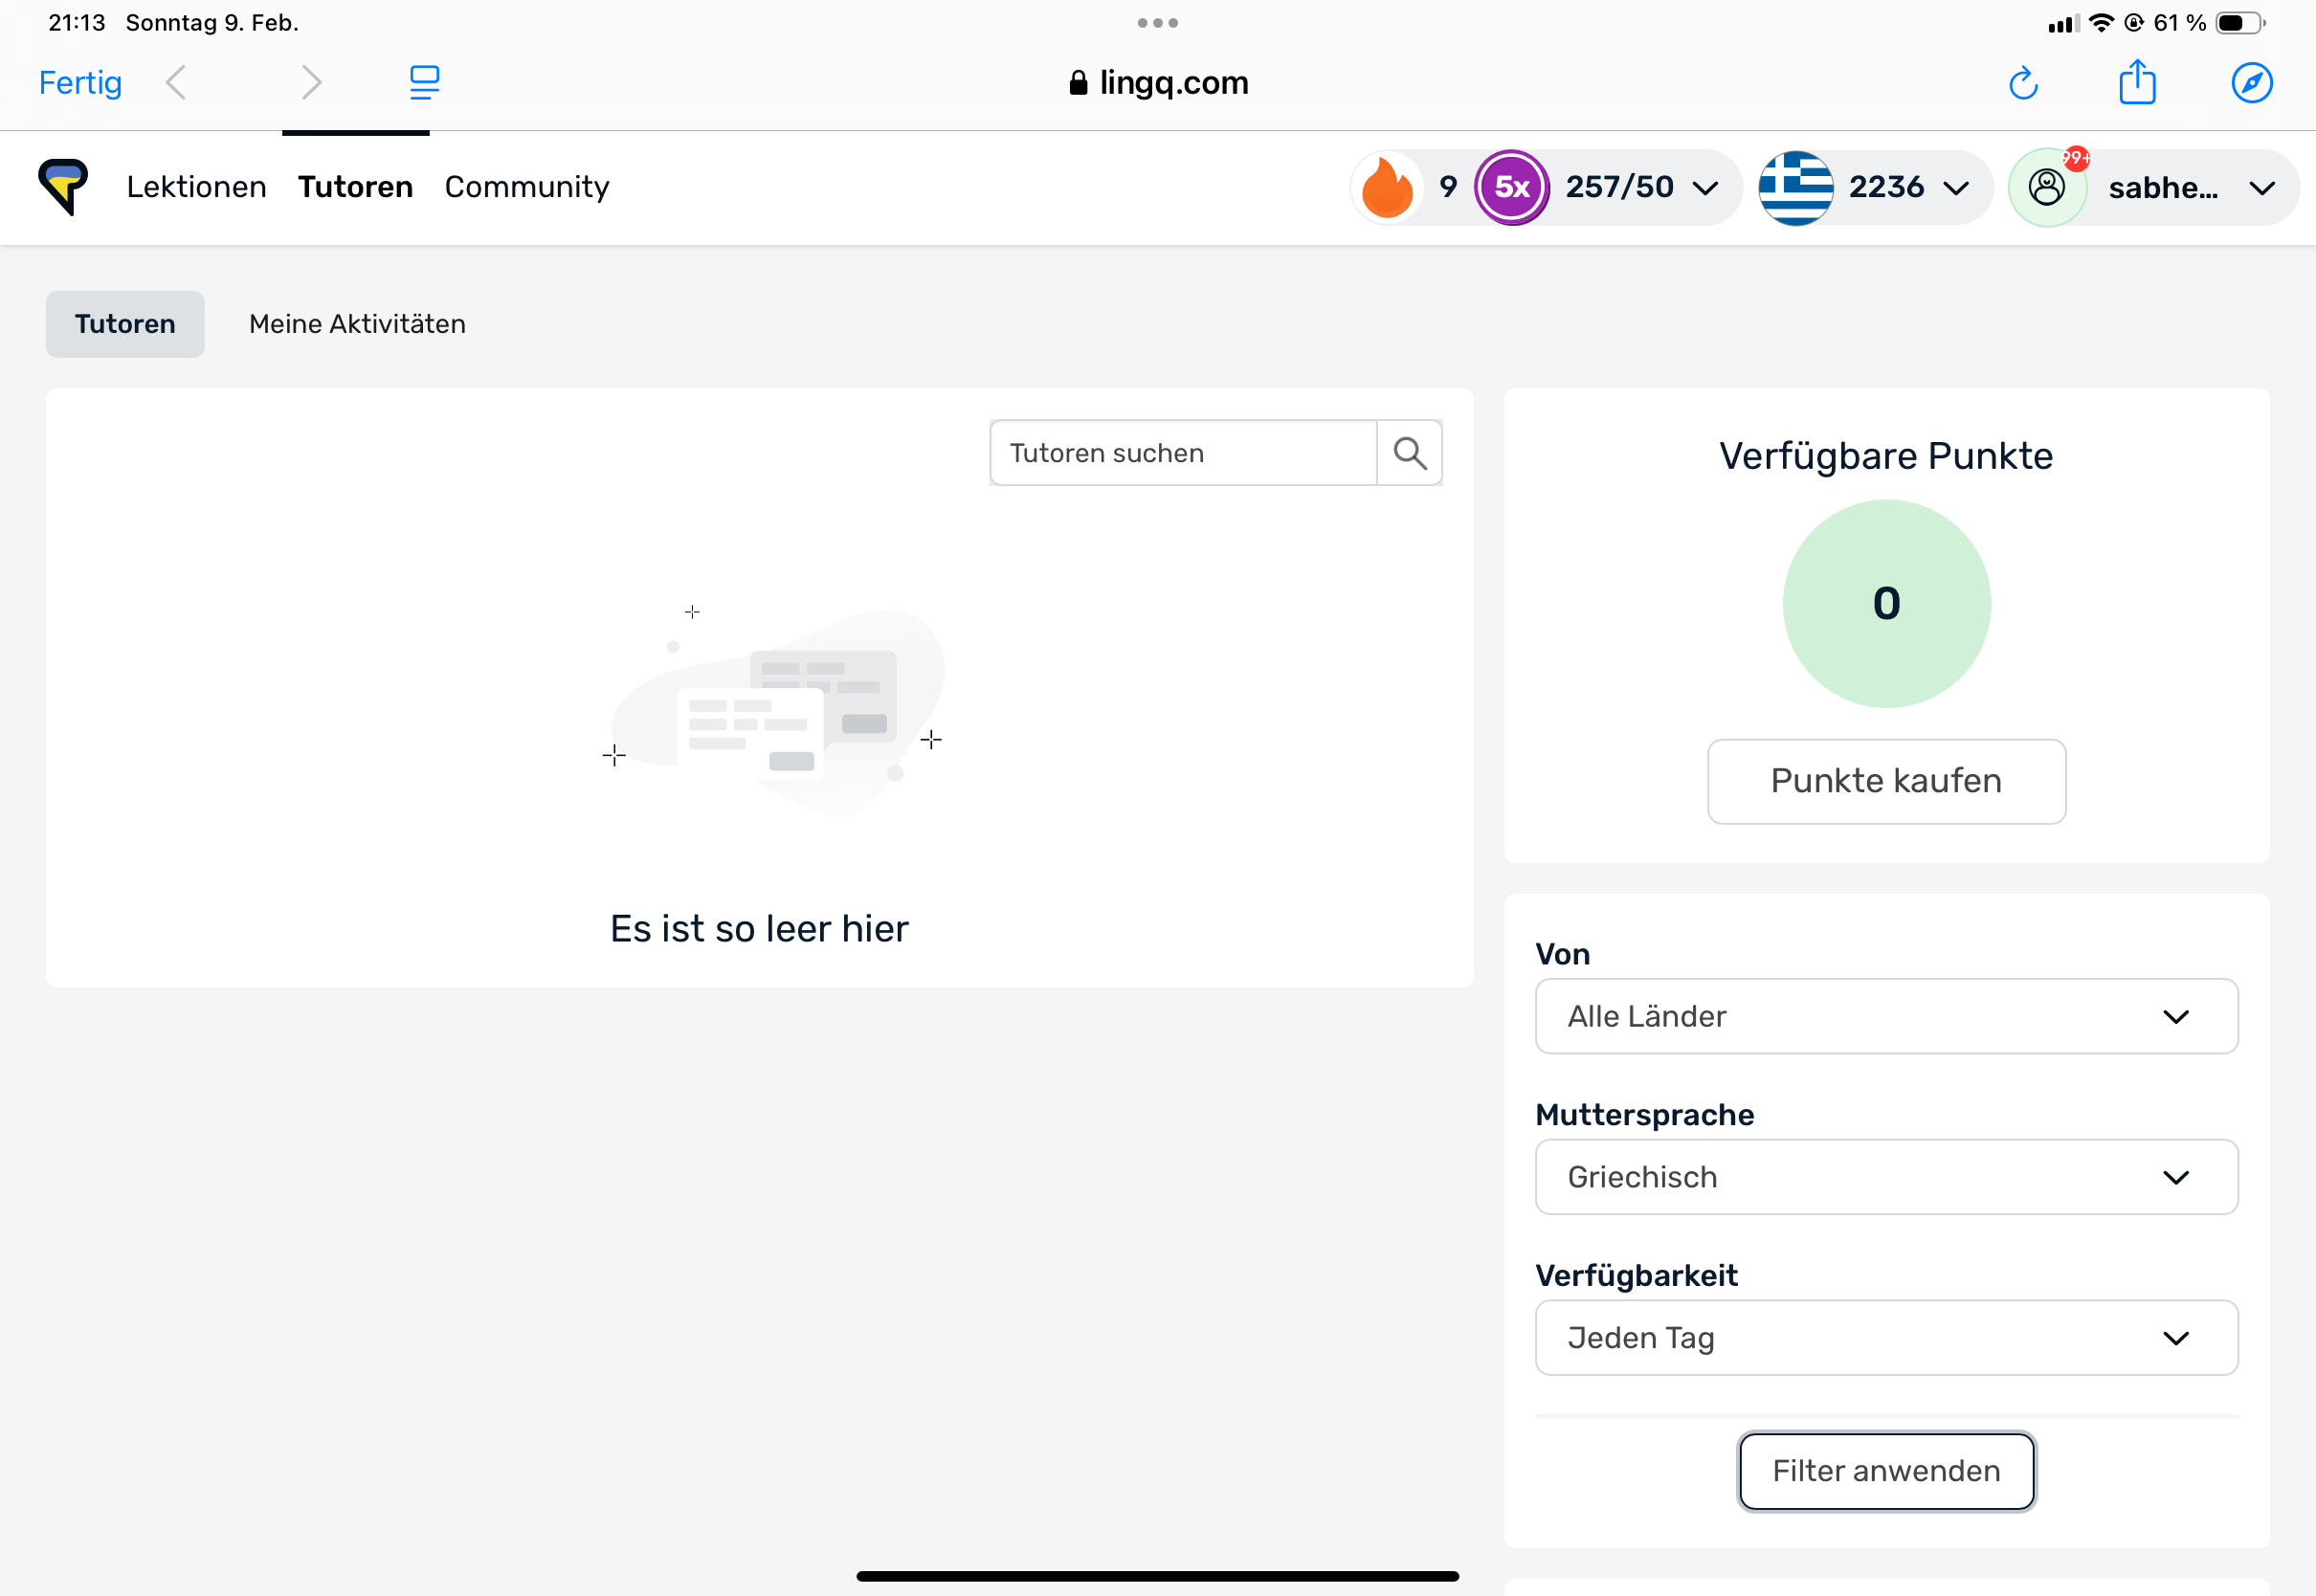Reload the lingq.com page
Image resolution: width=2316 pixels, height=1596 pixels.
2023,82
